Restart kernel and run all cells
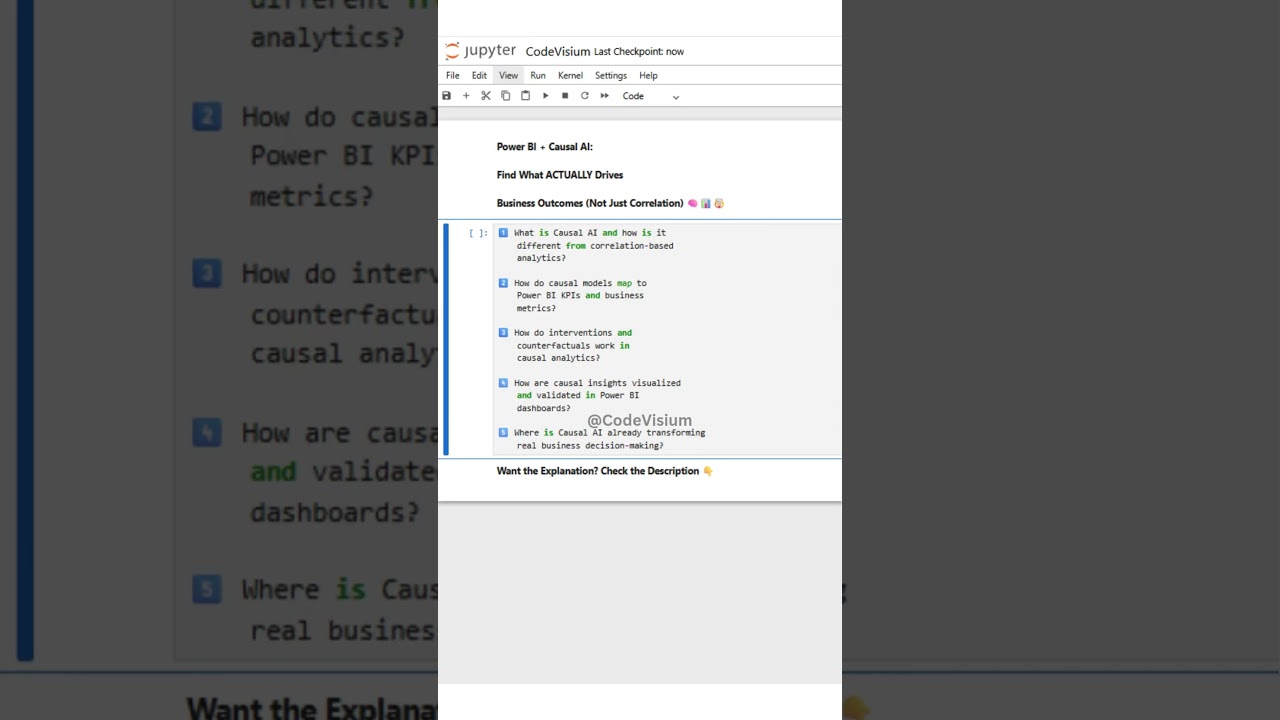The height and width of the screenshot is (720, 1280). pyautogui.click(x=604, y=96)
